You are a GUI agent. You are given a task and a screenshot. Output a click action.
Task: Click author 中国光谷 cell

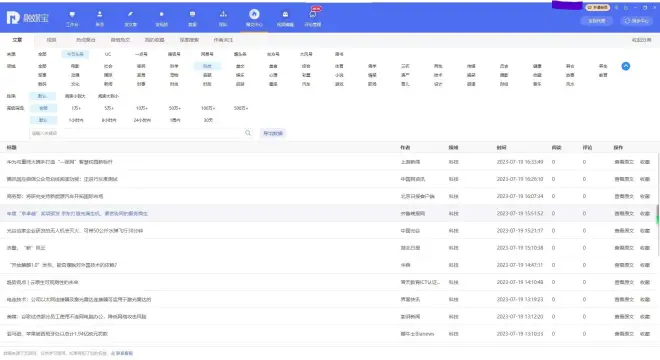(410, 231)
